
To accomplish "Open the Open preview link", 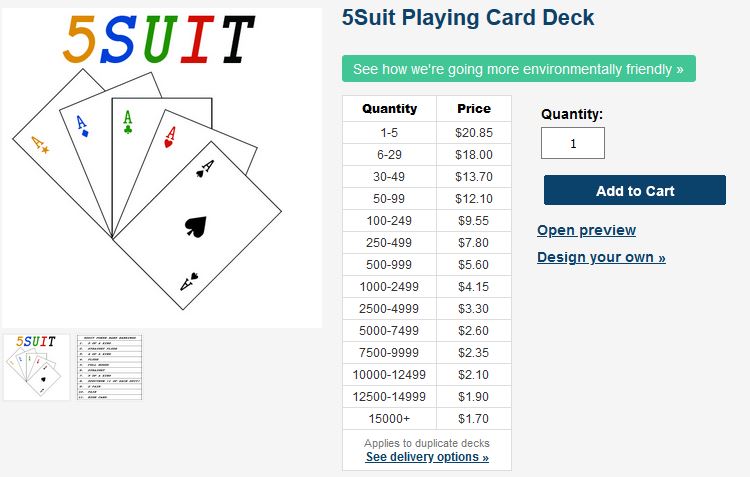I will (x=586, y=230).
